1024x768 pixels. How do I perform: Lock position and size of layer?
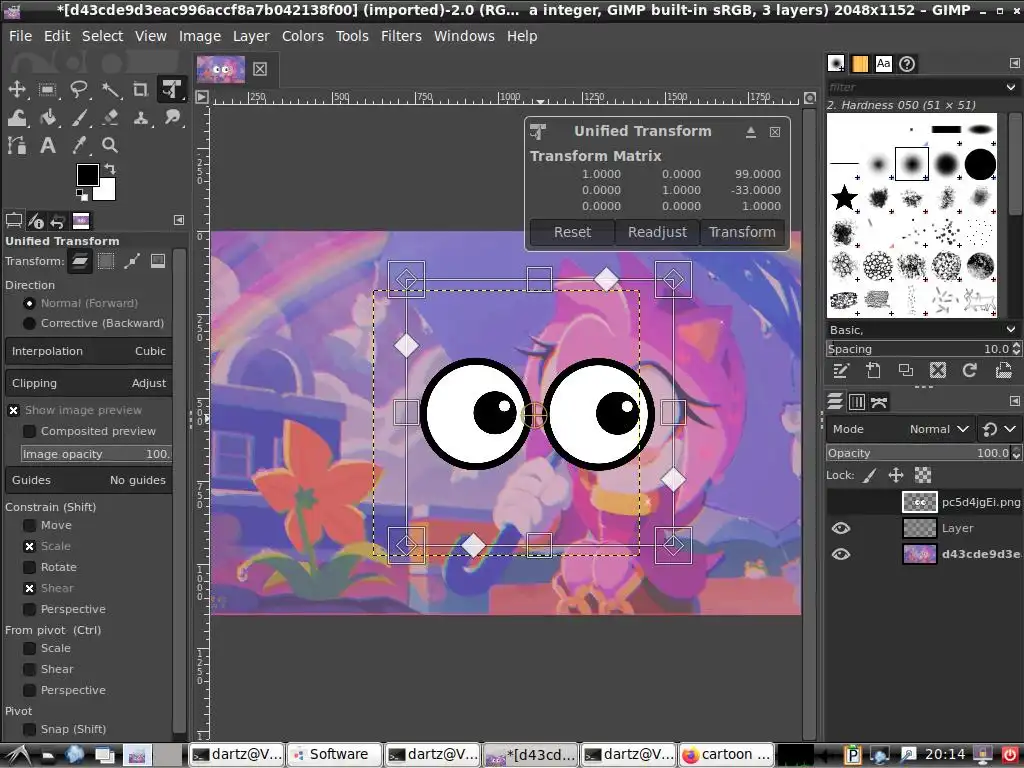click(x=896, y=475)
